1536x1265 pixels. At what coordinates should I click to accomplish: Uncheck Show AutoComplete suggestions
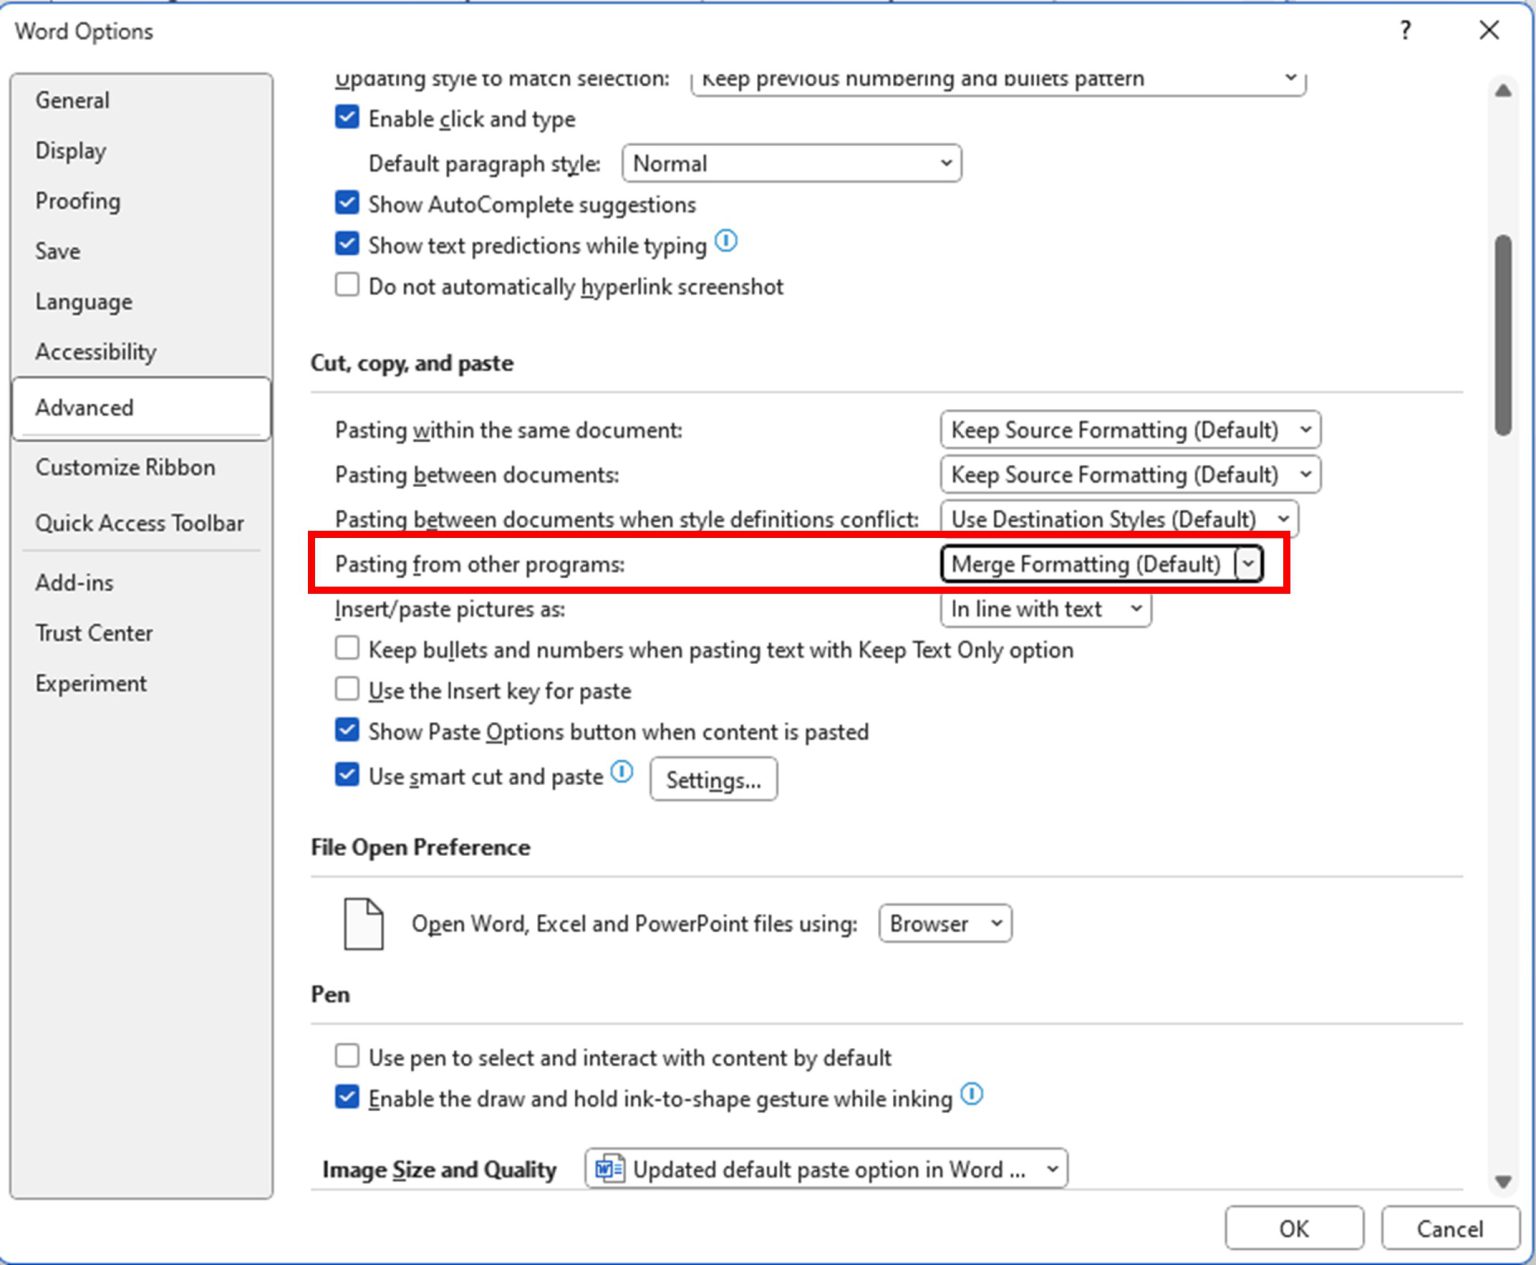click(x=346, y=202)
